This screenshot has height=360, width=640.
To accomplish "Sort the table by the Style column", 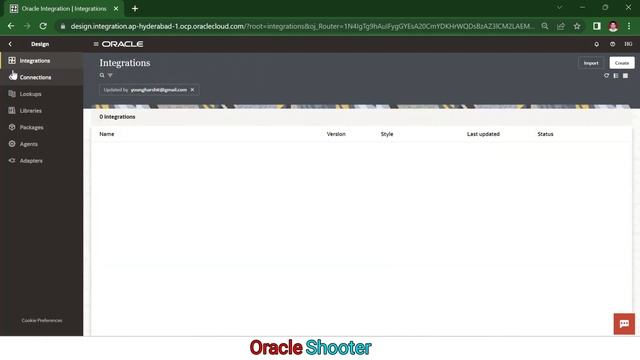I will (387, 134).
